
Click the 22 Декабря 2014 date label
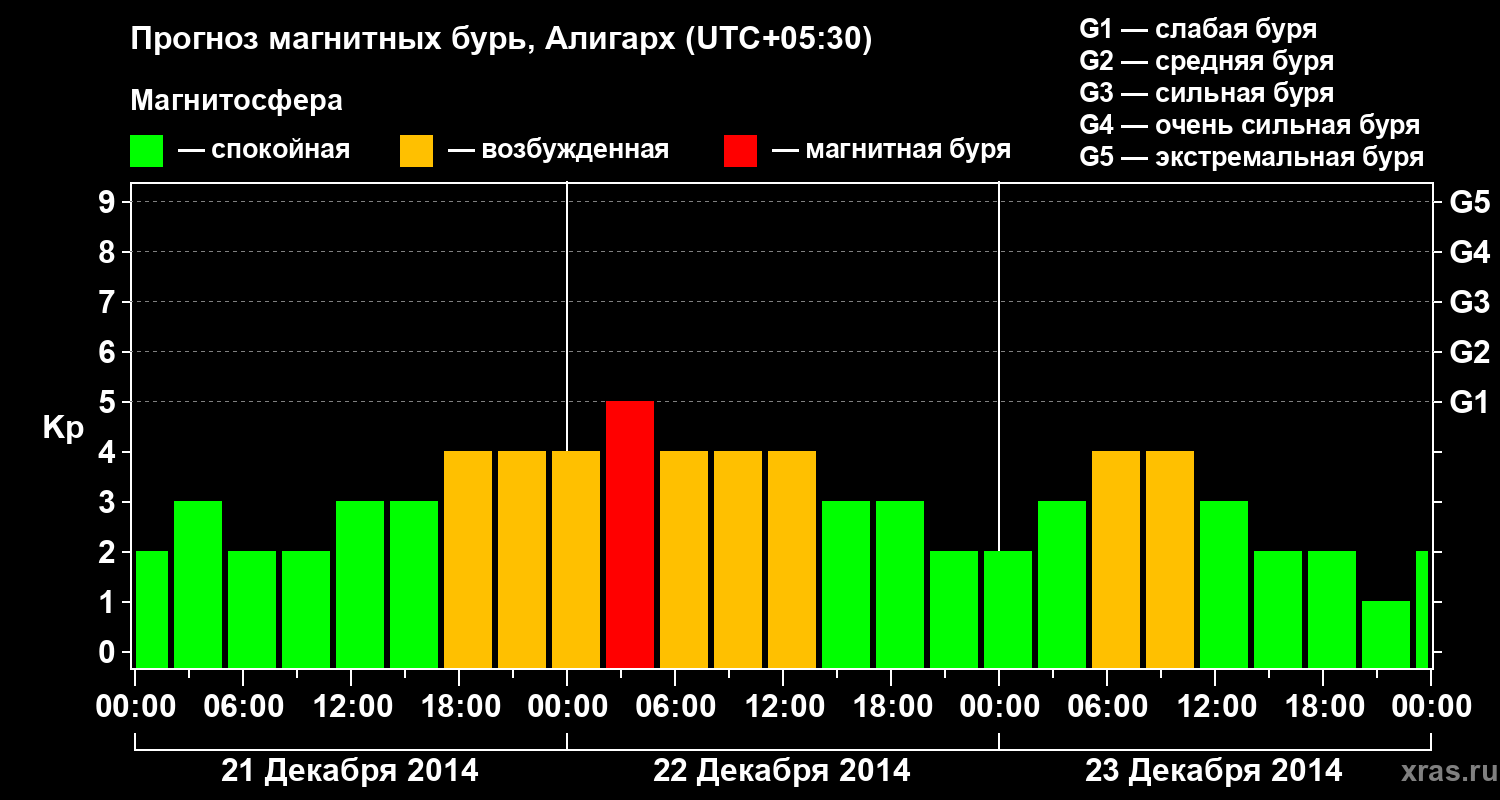782,770
